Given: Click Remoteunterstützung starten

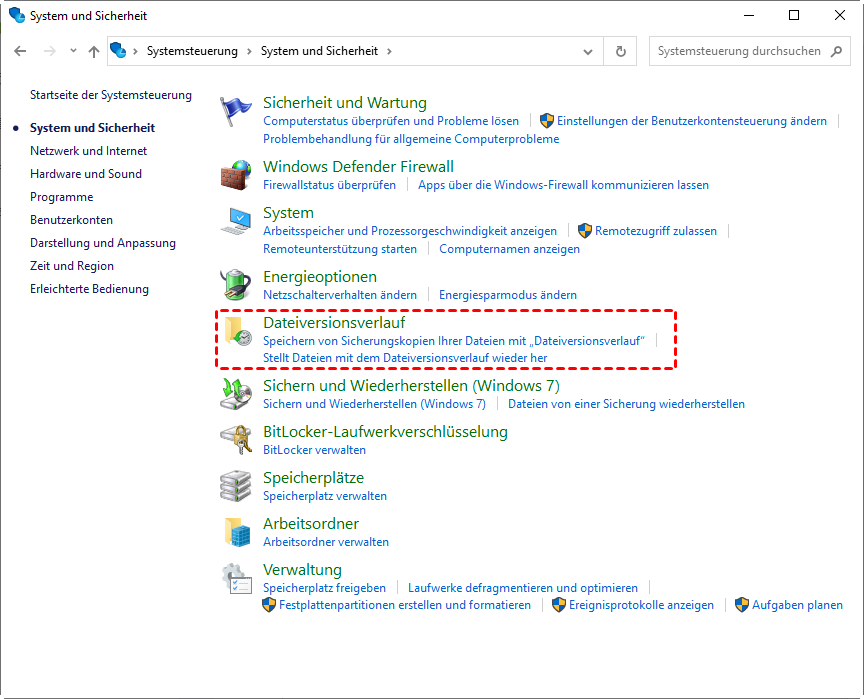Looking at the screenshot, I should 339,249.
